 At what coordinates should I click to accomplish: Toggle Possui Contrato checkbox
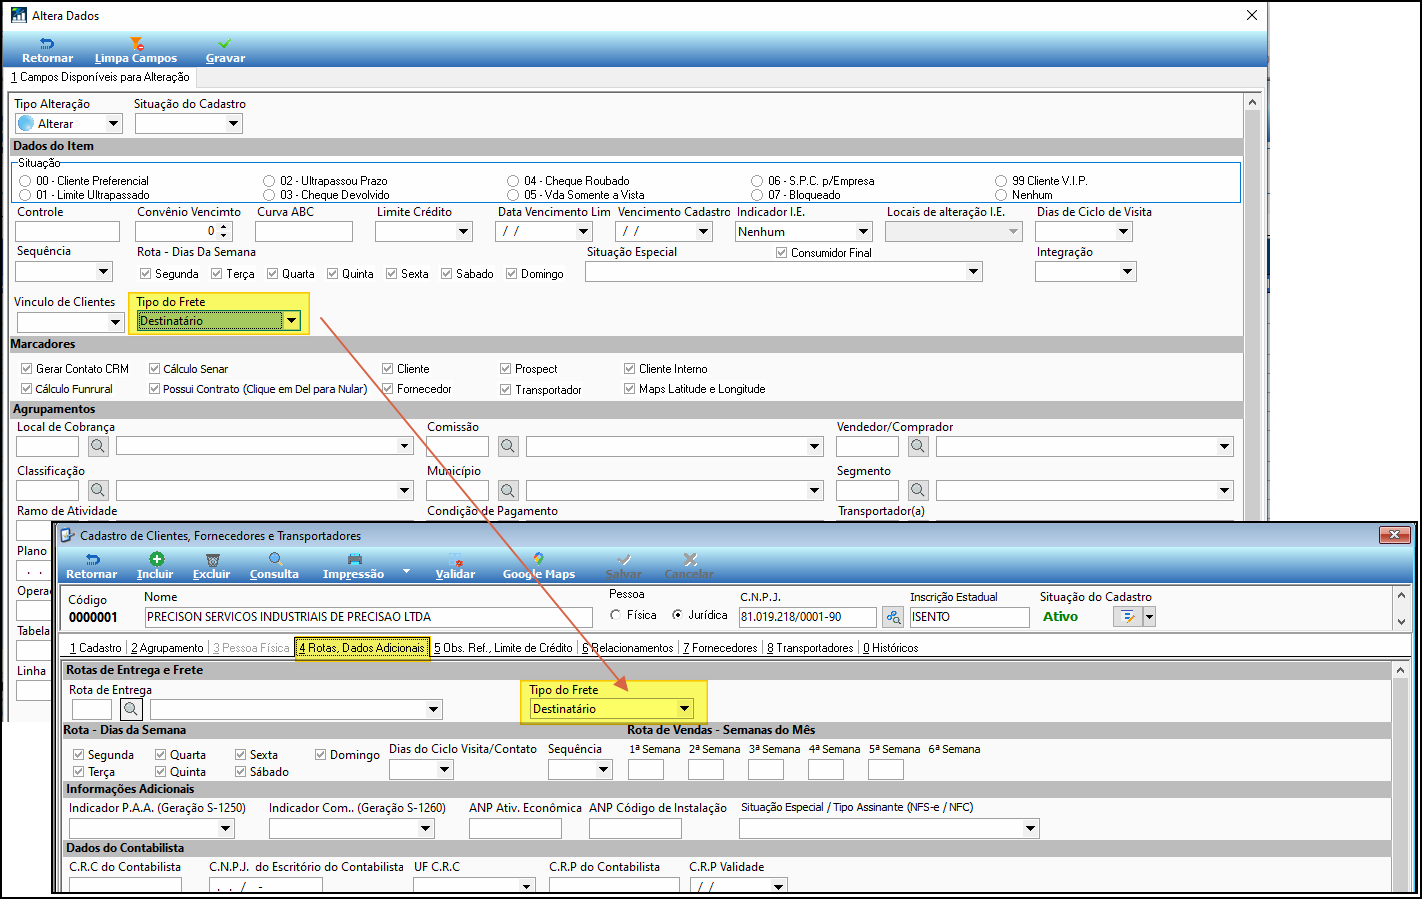(x=154, y=388)
